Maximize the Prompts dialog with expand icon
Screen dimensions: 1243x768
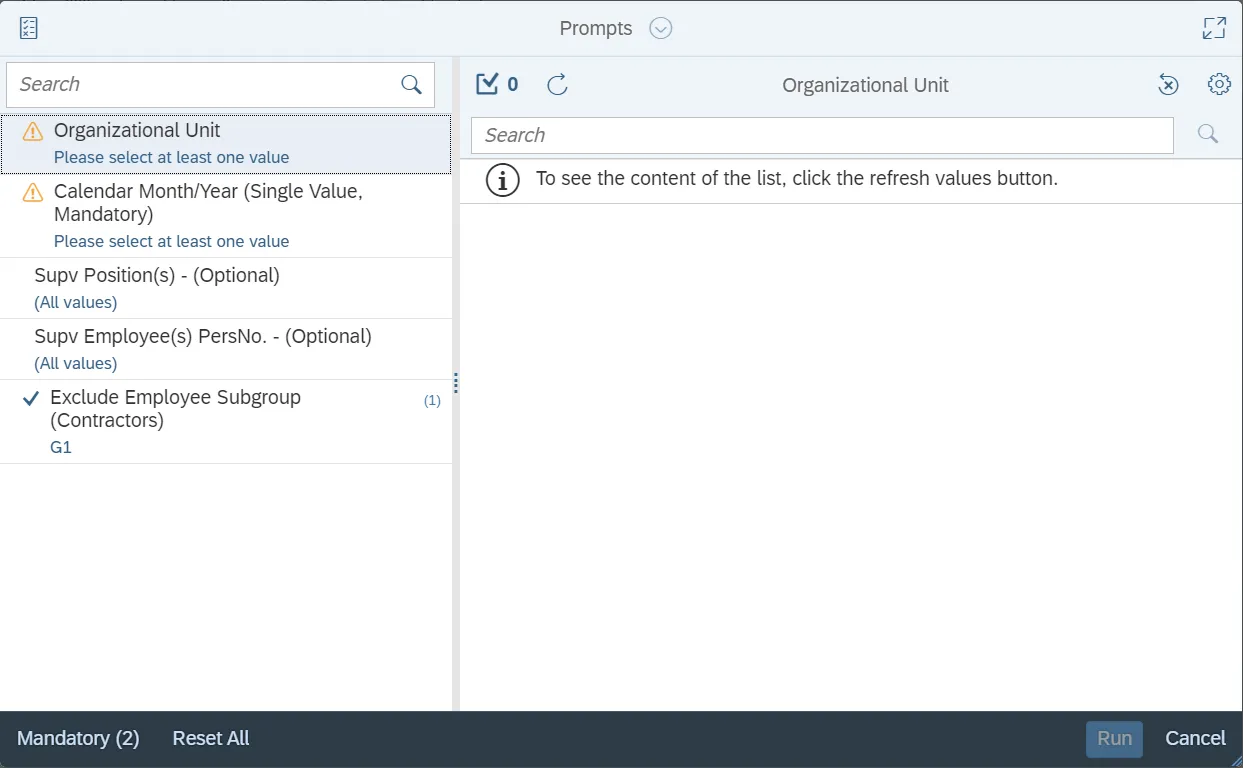1214,28
